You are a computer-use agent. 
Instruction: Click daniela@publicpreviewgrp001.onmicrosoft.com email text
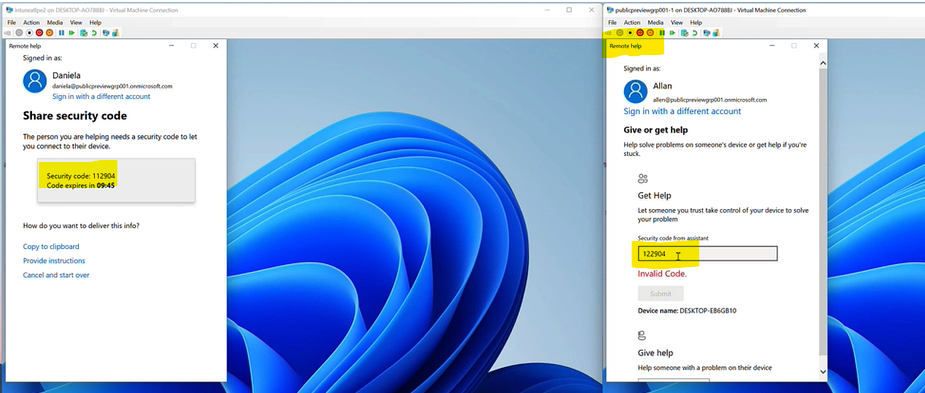(x=112, y=86)
